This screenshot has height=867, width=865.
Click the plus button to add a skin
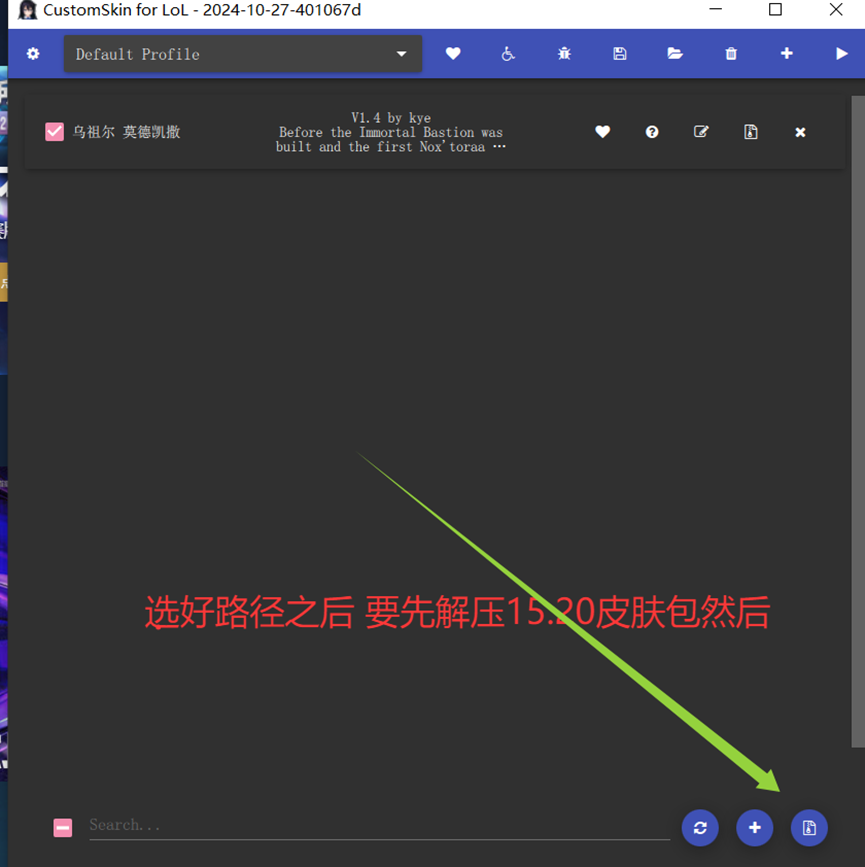[754, 827]
